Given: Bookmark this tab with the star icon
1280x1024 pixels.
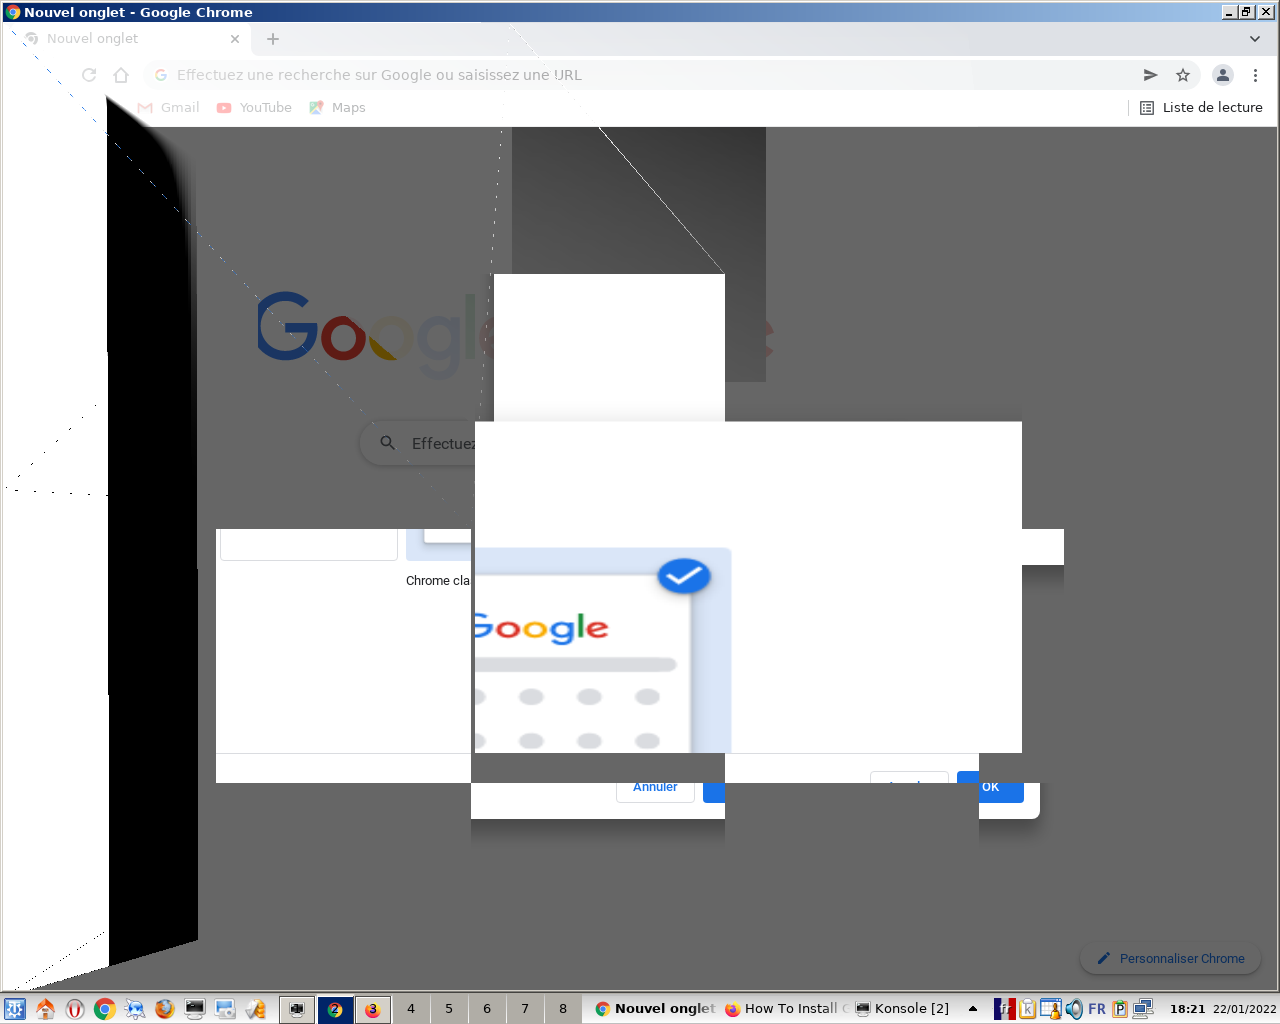Looking at the screenshot, I should [x=1183, y=75].
